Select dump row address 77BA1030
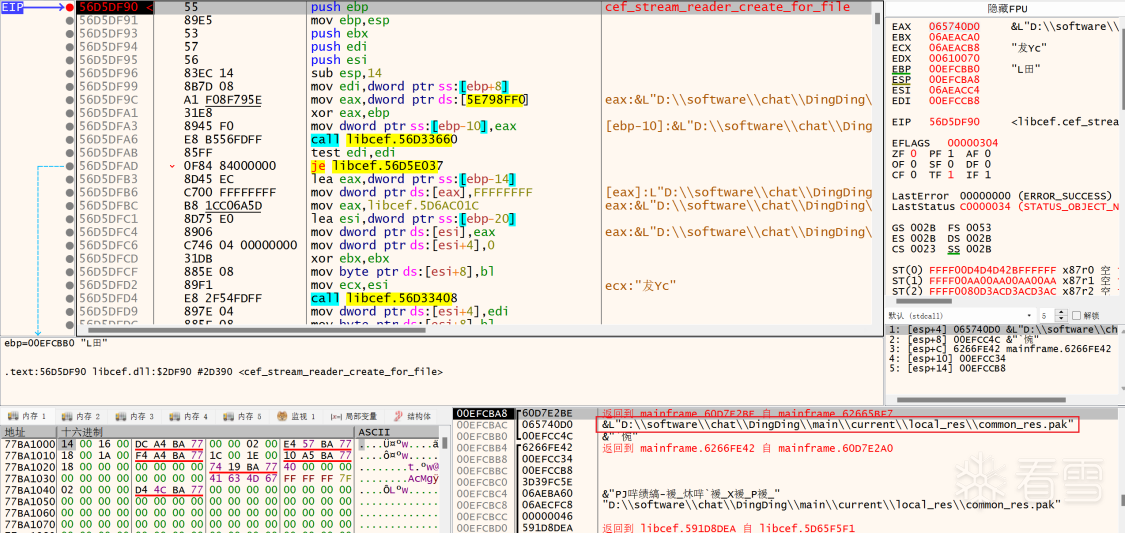This screenshot has width=1125, height=533. [29, 478]
